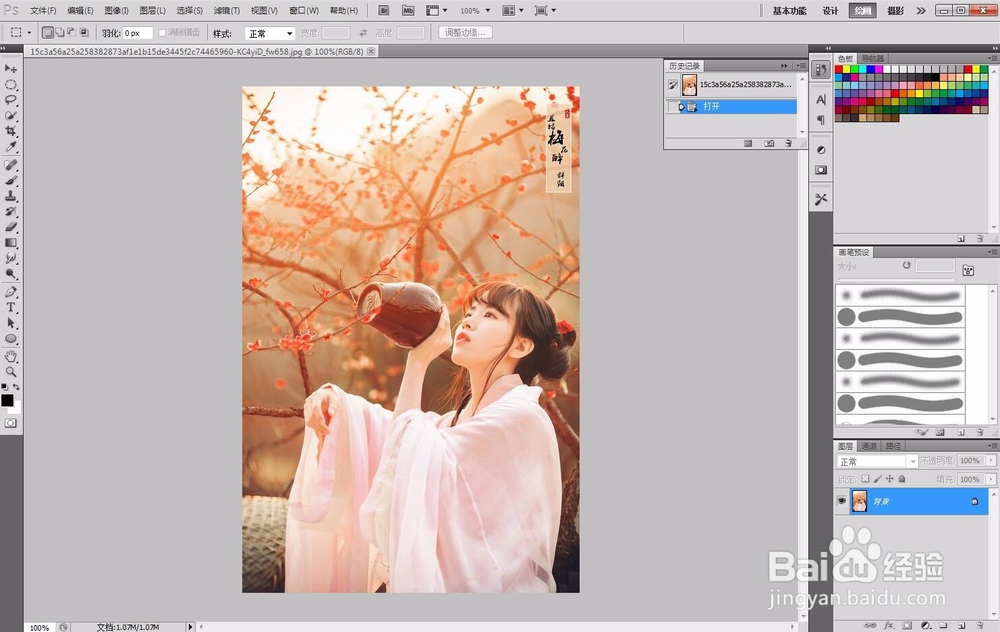Select the Elliptical Marquee tool in toolbox
This screenshot has width=1000, height=632.
point(11,84)
